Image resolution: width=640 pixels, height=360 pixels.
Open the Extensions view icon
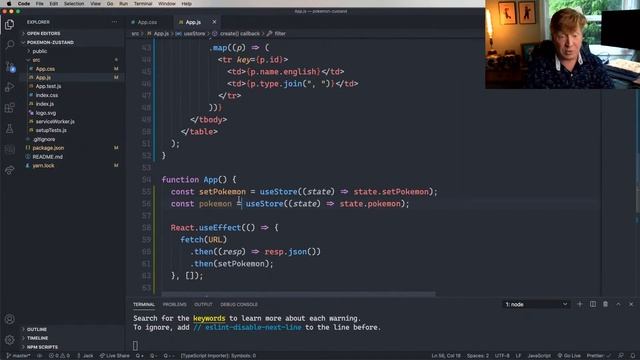tap(9, 108)
